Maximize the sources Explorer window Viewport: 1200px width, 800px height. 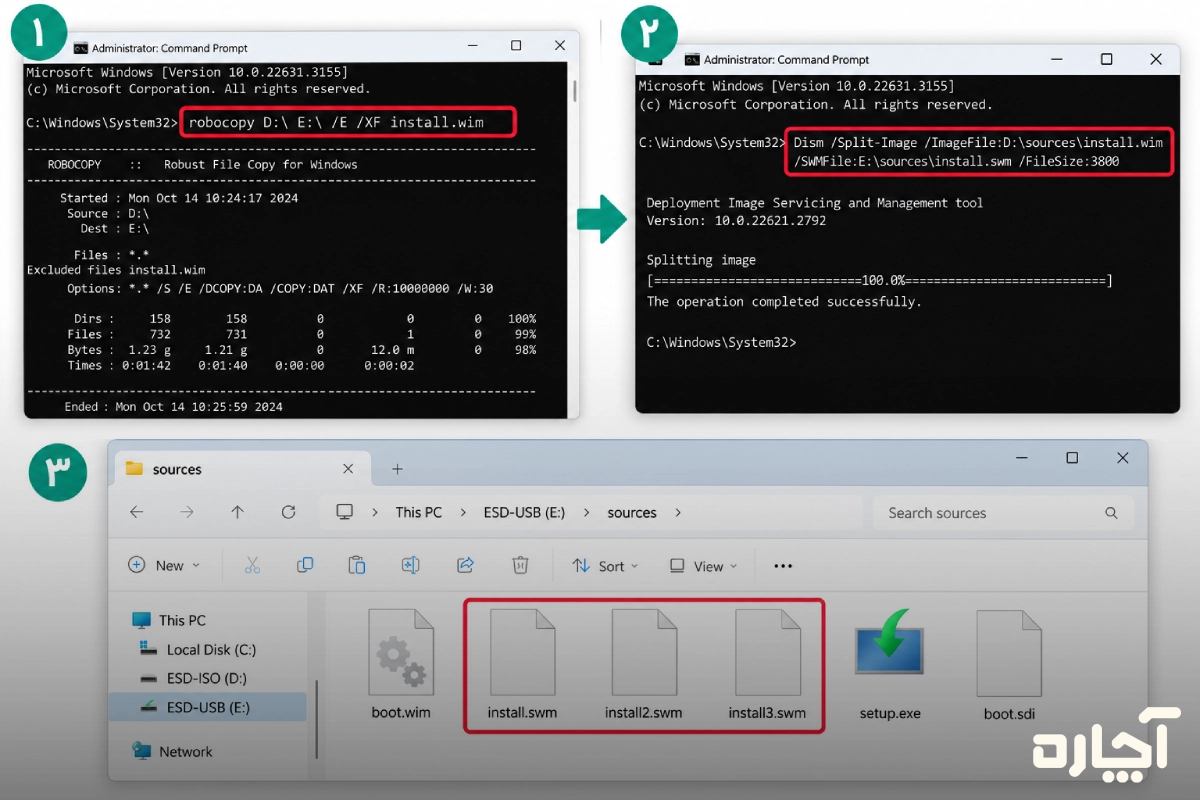(1072, 458)
